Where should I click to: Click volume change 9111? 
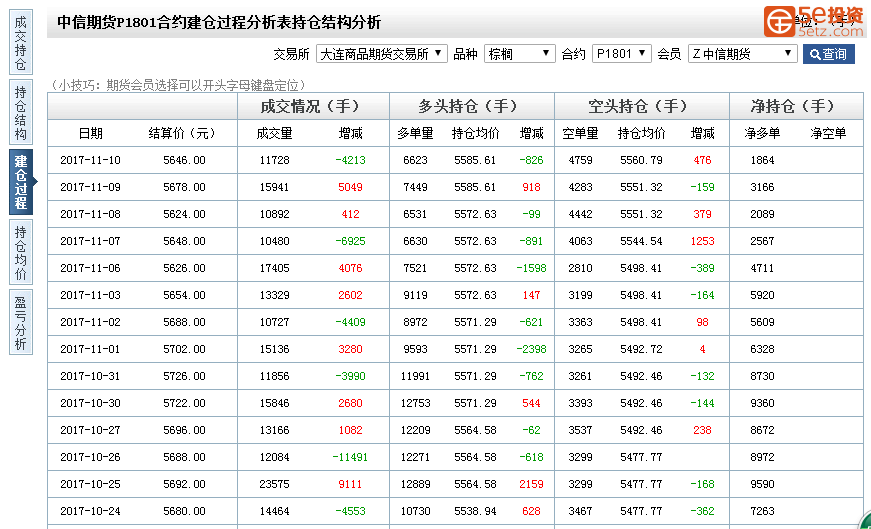(350, 484)
